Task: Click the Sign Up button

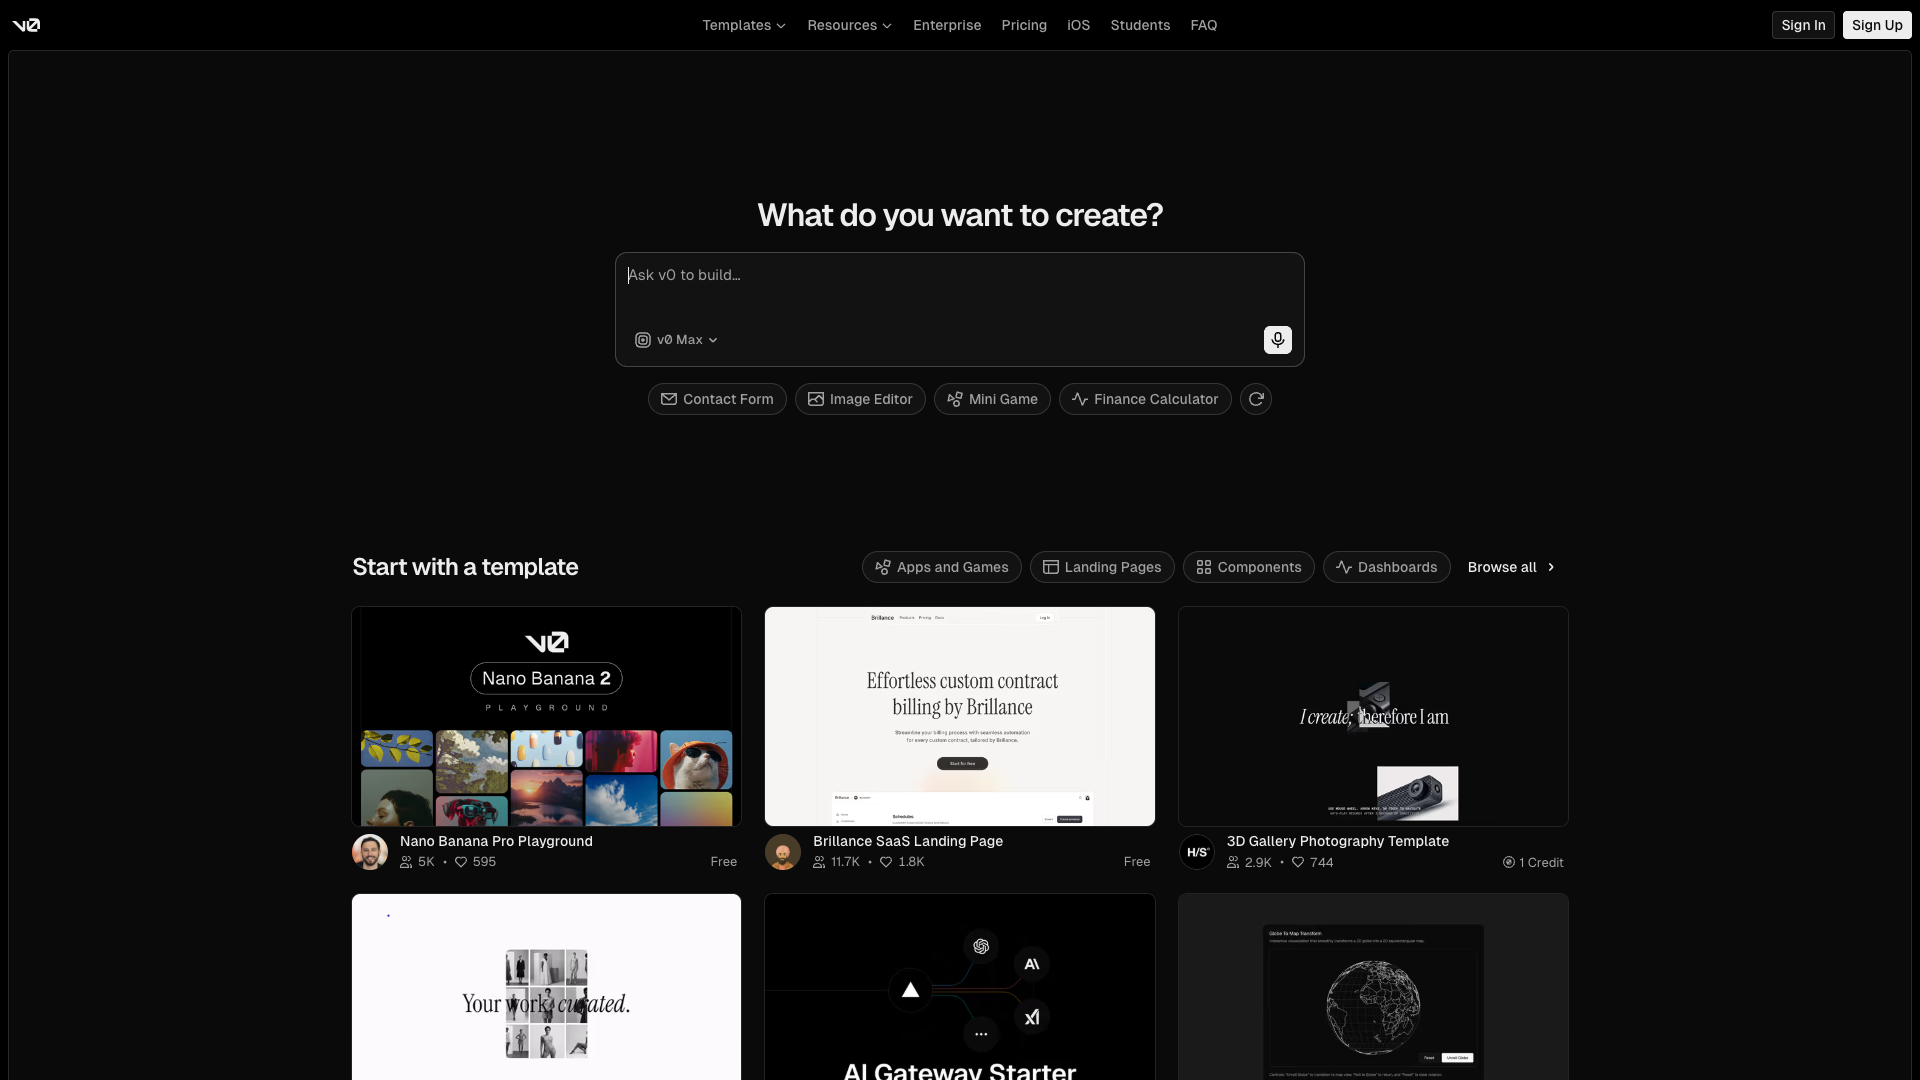Action: [1877, 25]
